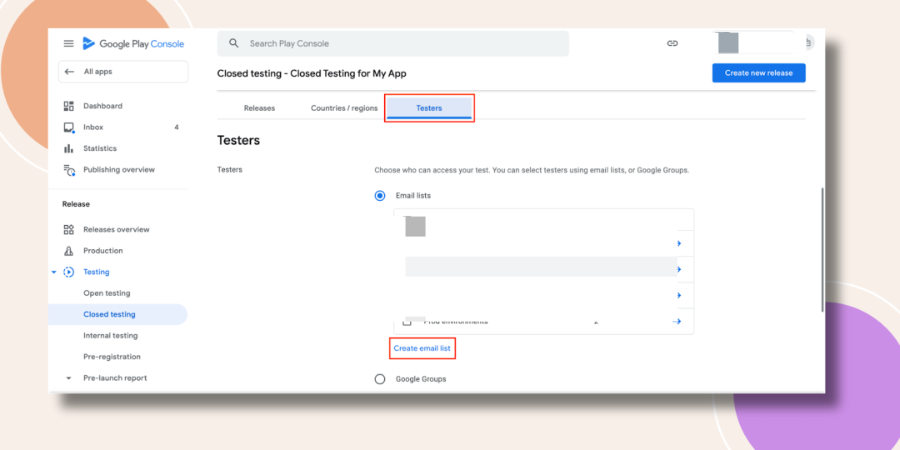Click the Google Play Console logo

coord(133,44)
